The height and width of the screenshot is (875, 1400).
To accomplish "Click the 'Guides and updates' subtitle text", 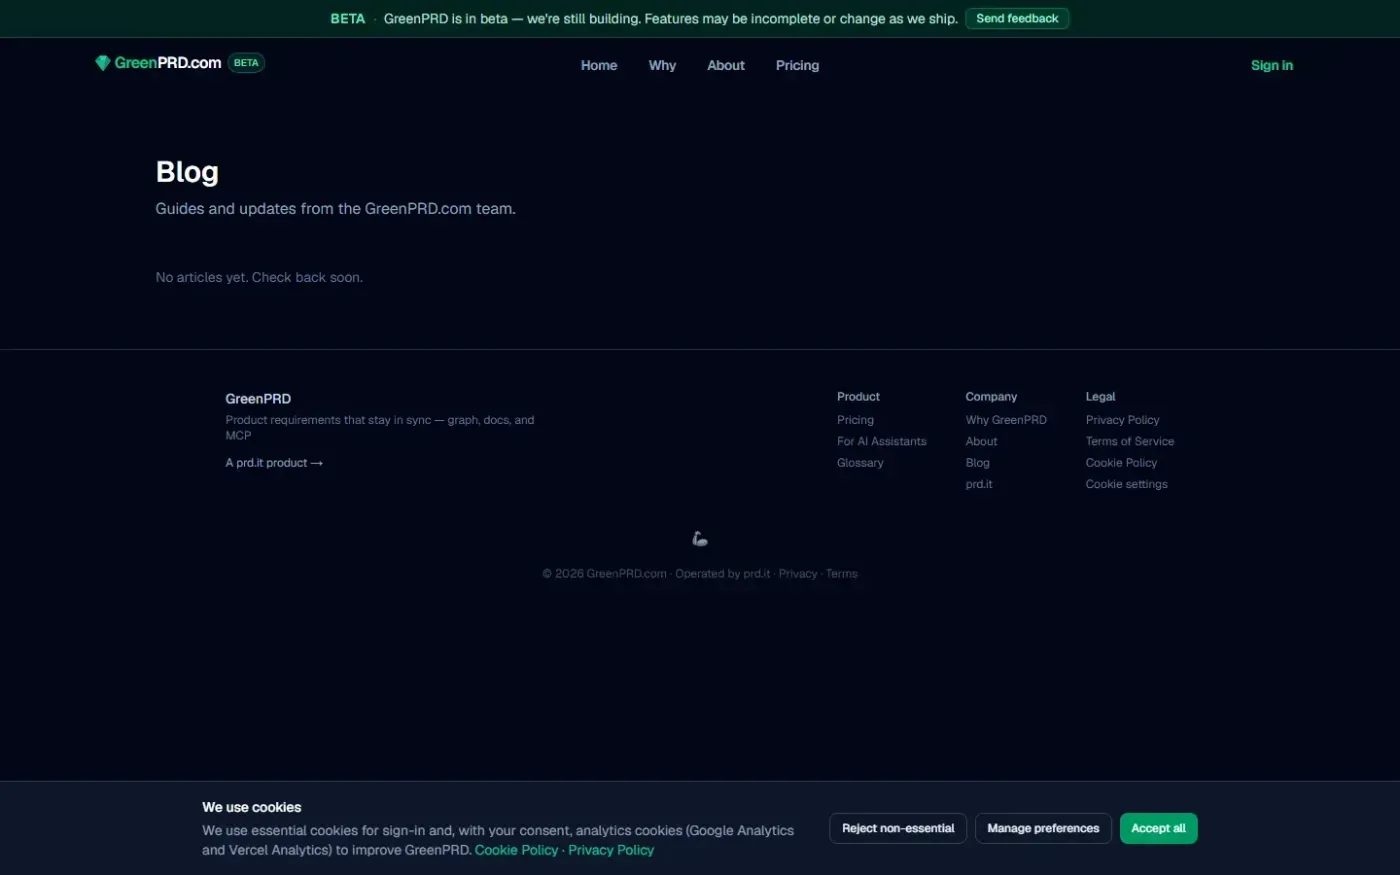I will (335, 209).
